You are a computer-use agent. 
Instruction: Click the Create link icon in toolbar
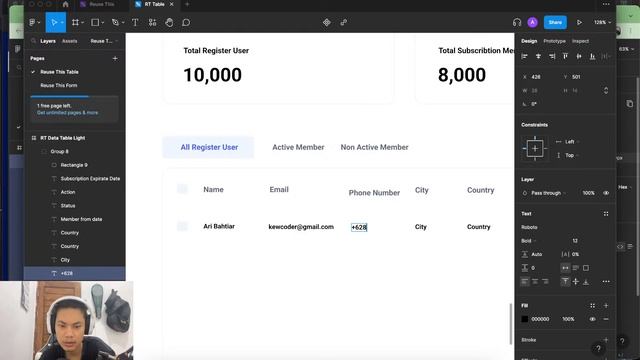(344, 22)
